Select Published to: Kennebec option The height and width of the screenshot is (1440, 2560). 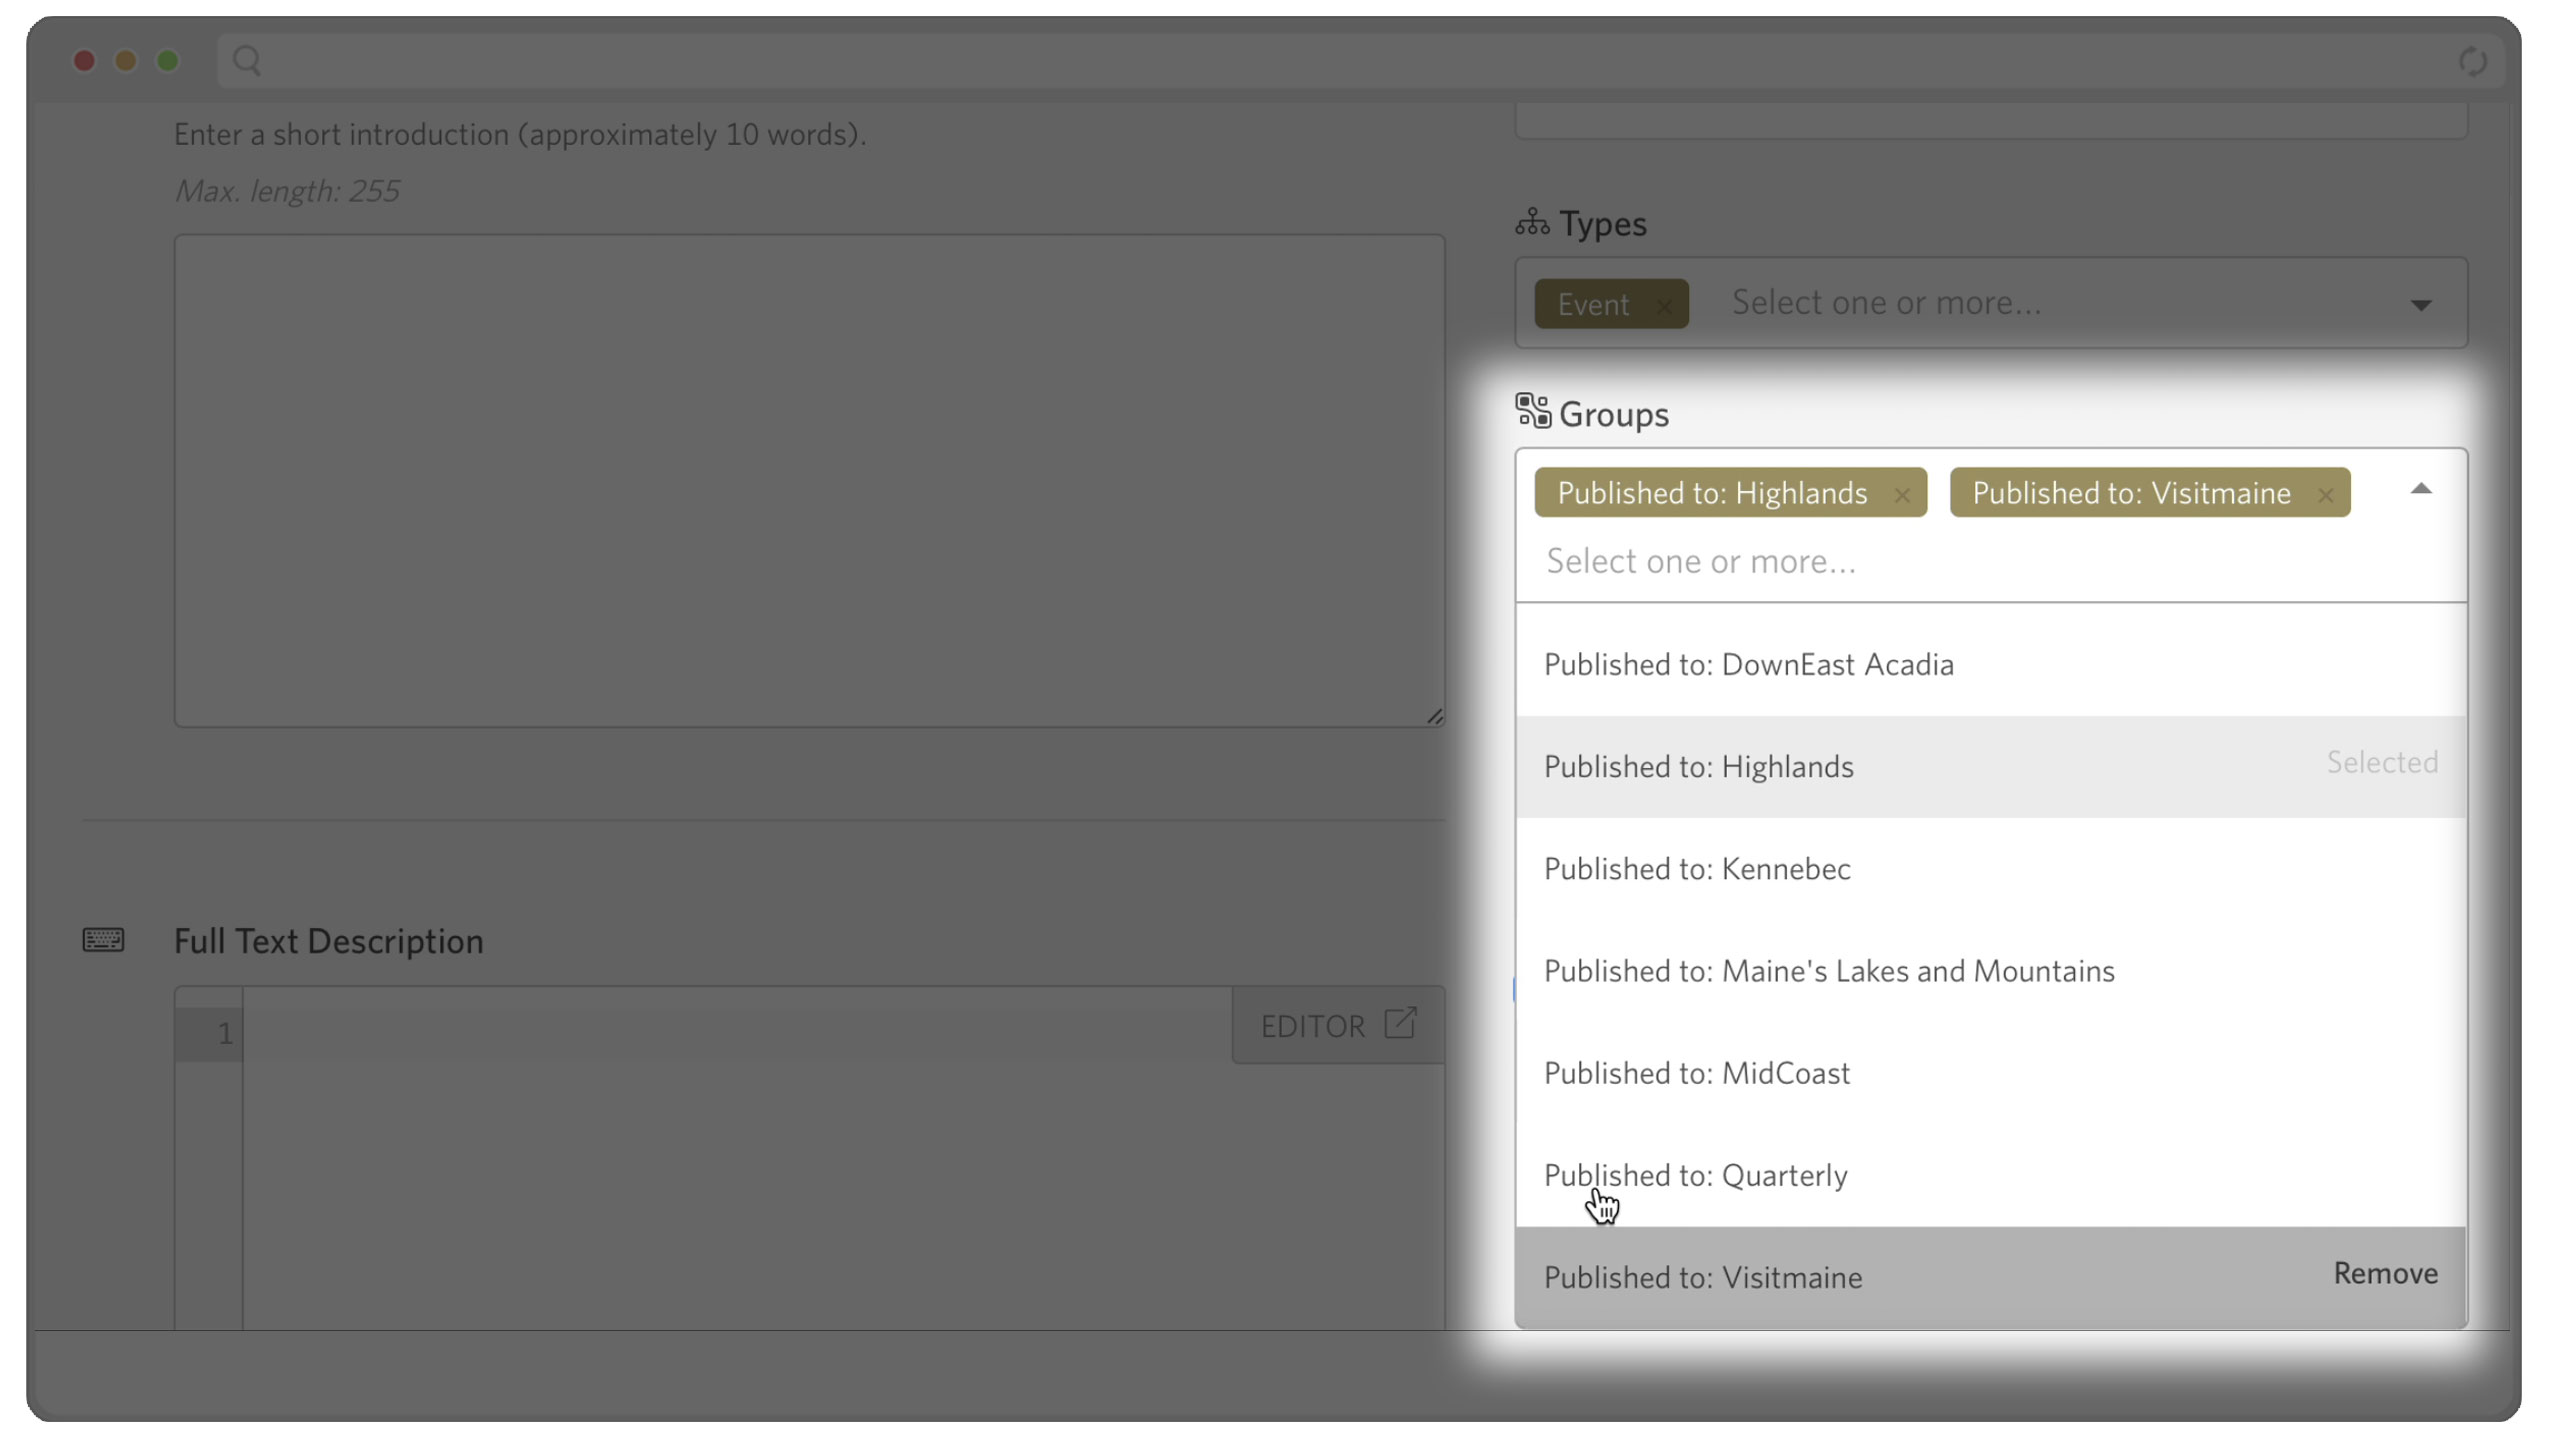1990,869
